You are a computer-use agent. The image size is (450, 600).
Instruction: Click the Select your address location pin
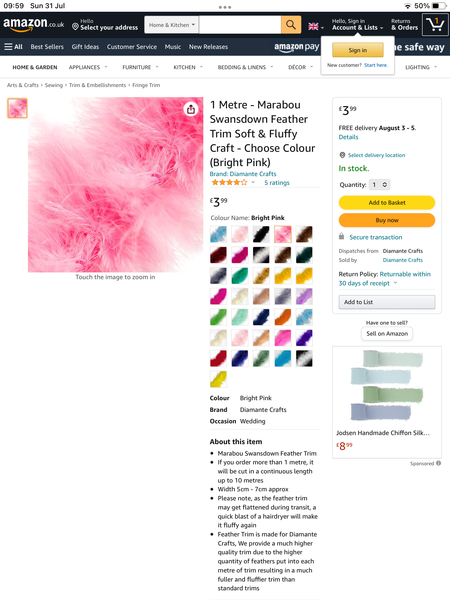point(75,27)
